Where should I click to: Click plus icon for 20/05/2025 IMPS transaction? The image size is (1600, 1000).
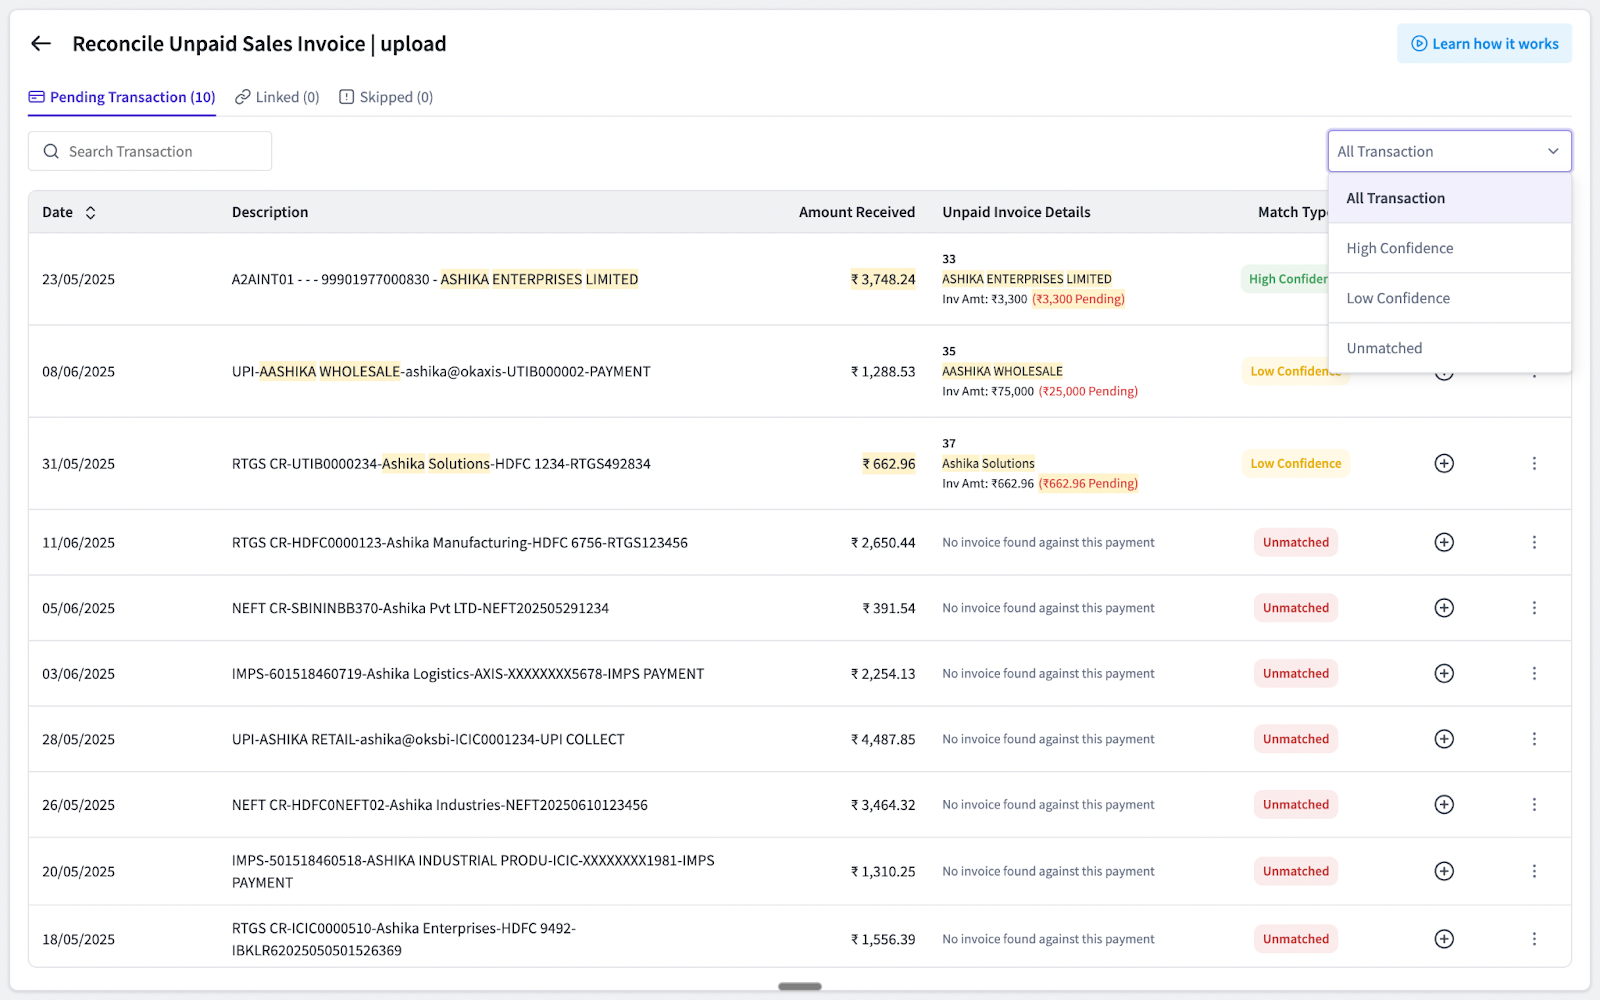[1444, 871]
